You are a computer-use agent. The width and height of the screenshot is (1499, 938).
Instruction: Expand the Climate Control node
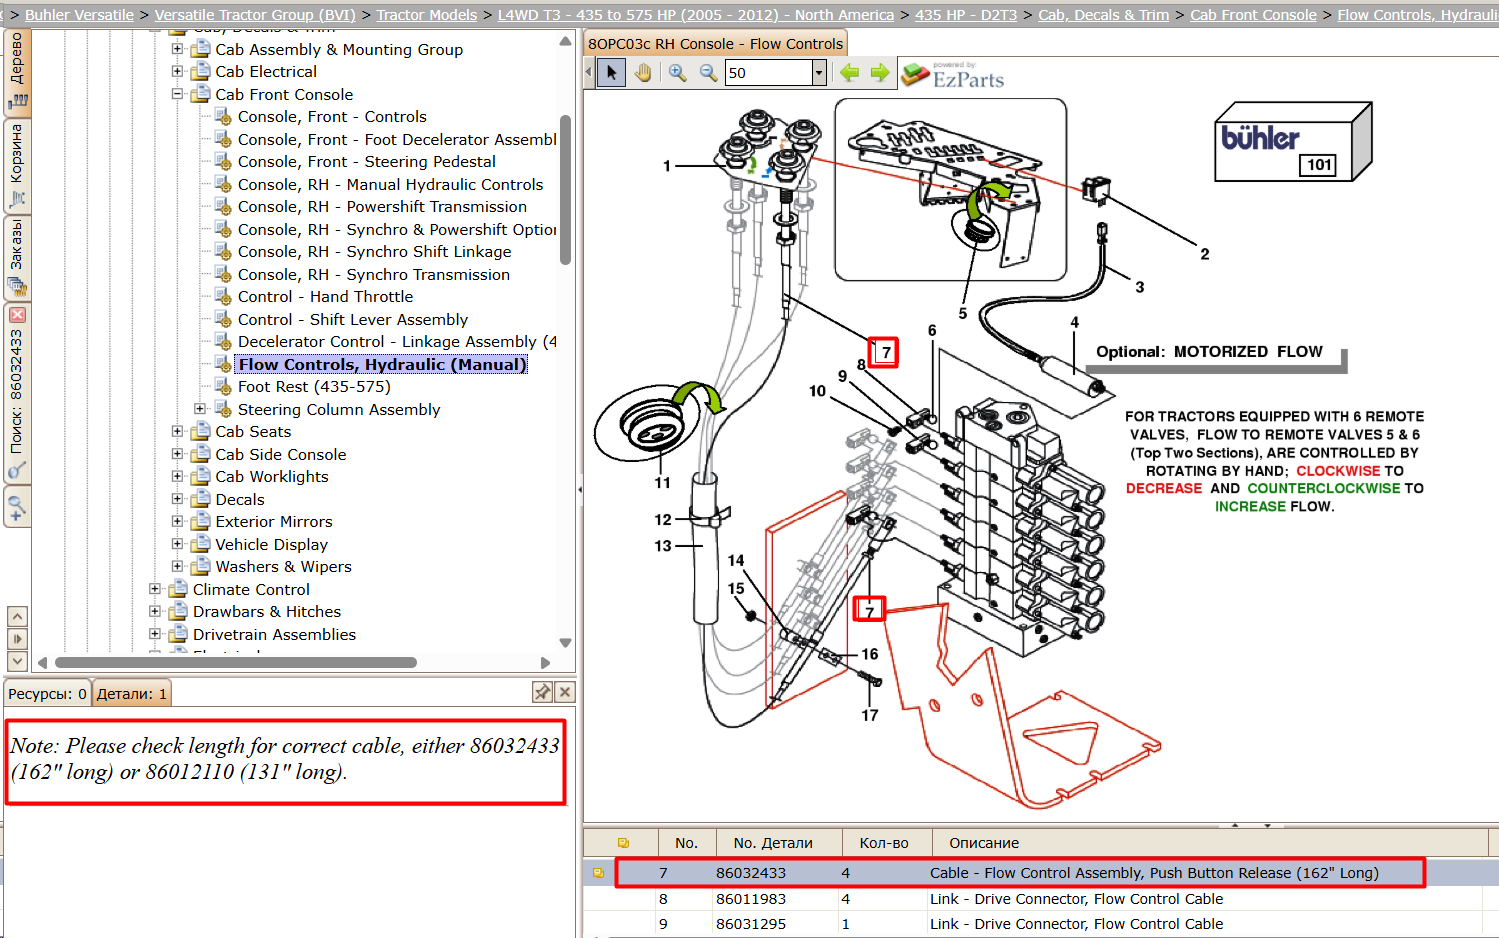pos(155,589)
